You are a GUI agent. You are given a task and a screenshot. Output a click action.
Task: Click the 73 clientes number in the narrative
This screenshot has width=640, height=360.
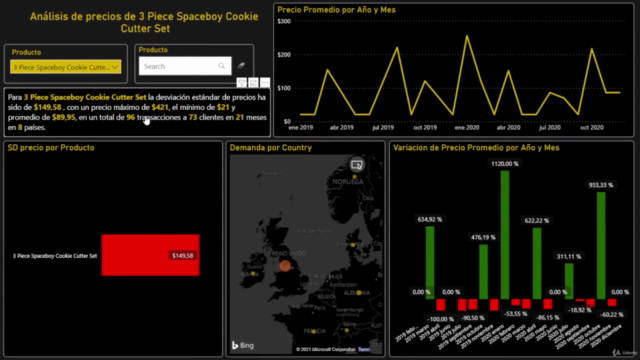pyautogui.click(x=193, y=118)
